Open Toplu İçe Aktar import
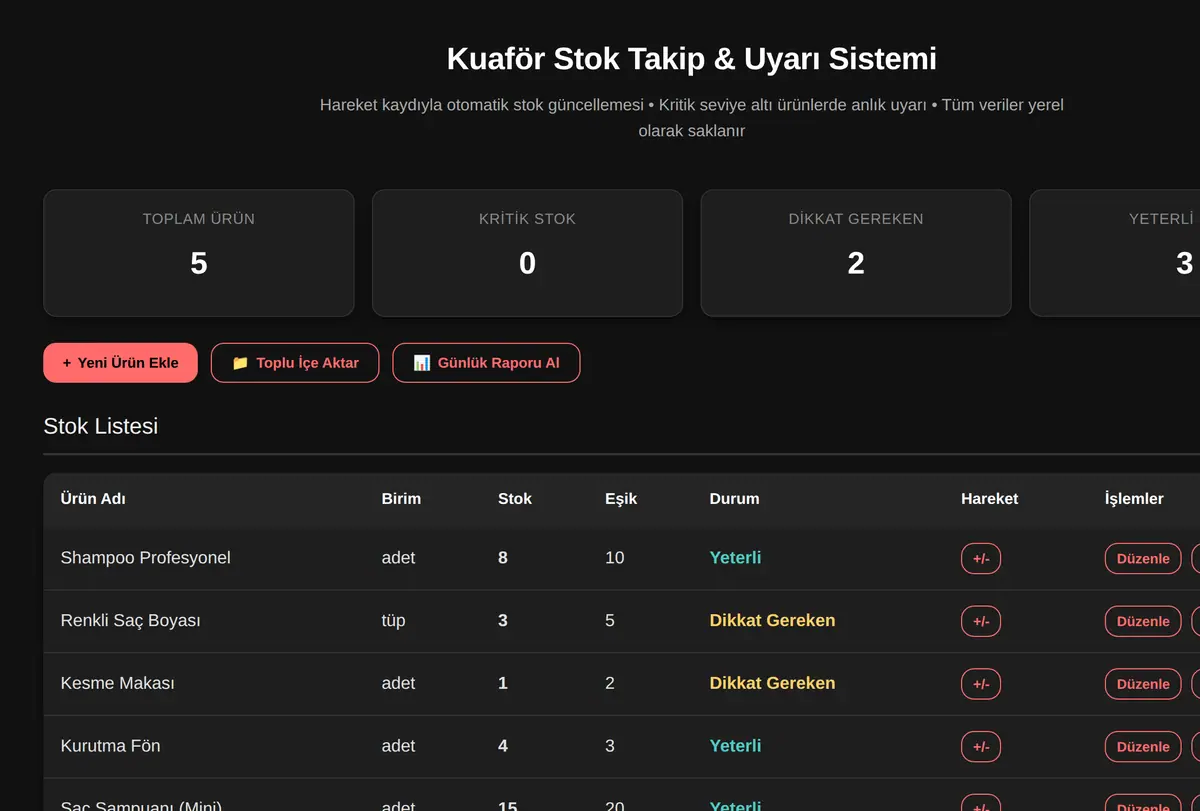Image resolution: width=1200 pixels, height=811 pixels. [295, 363]
